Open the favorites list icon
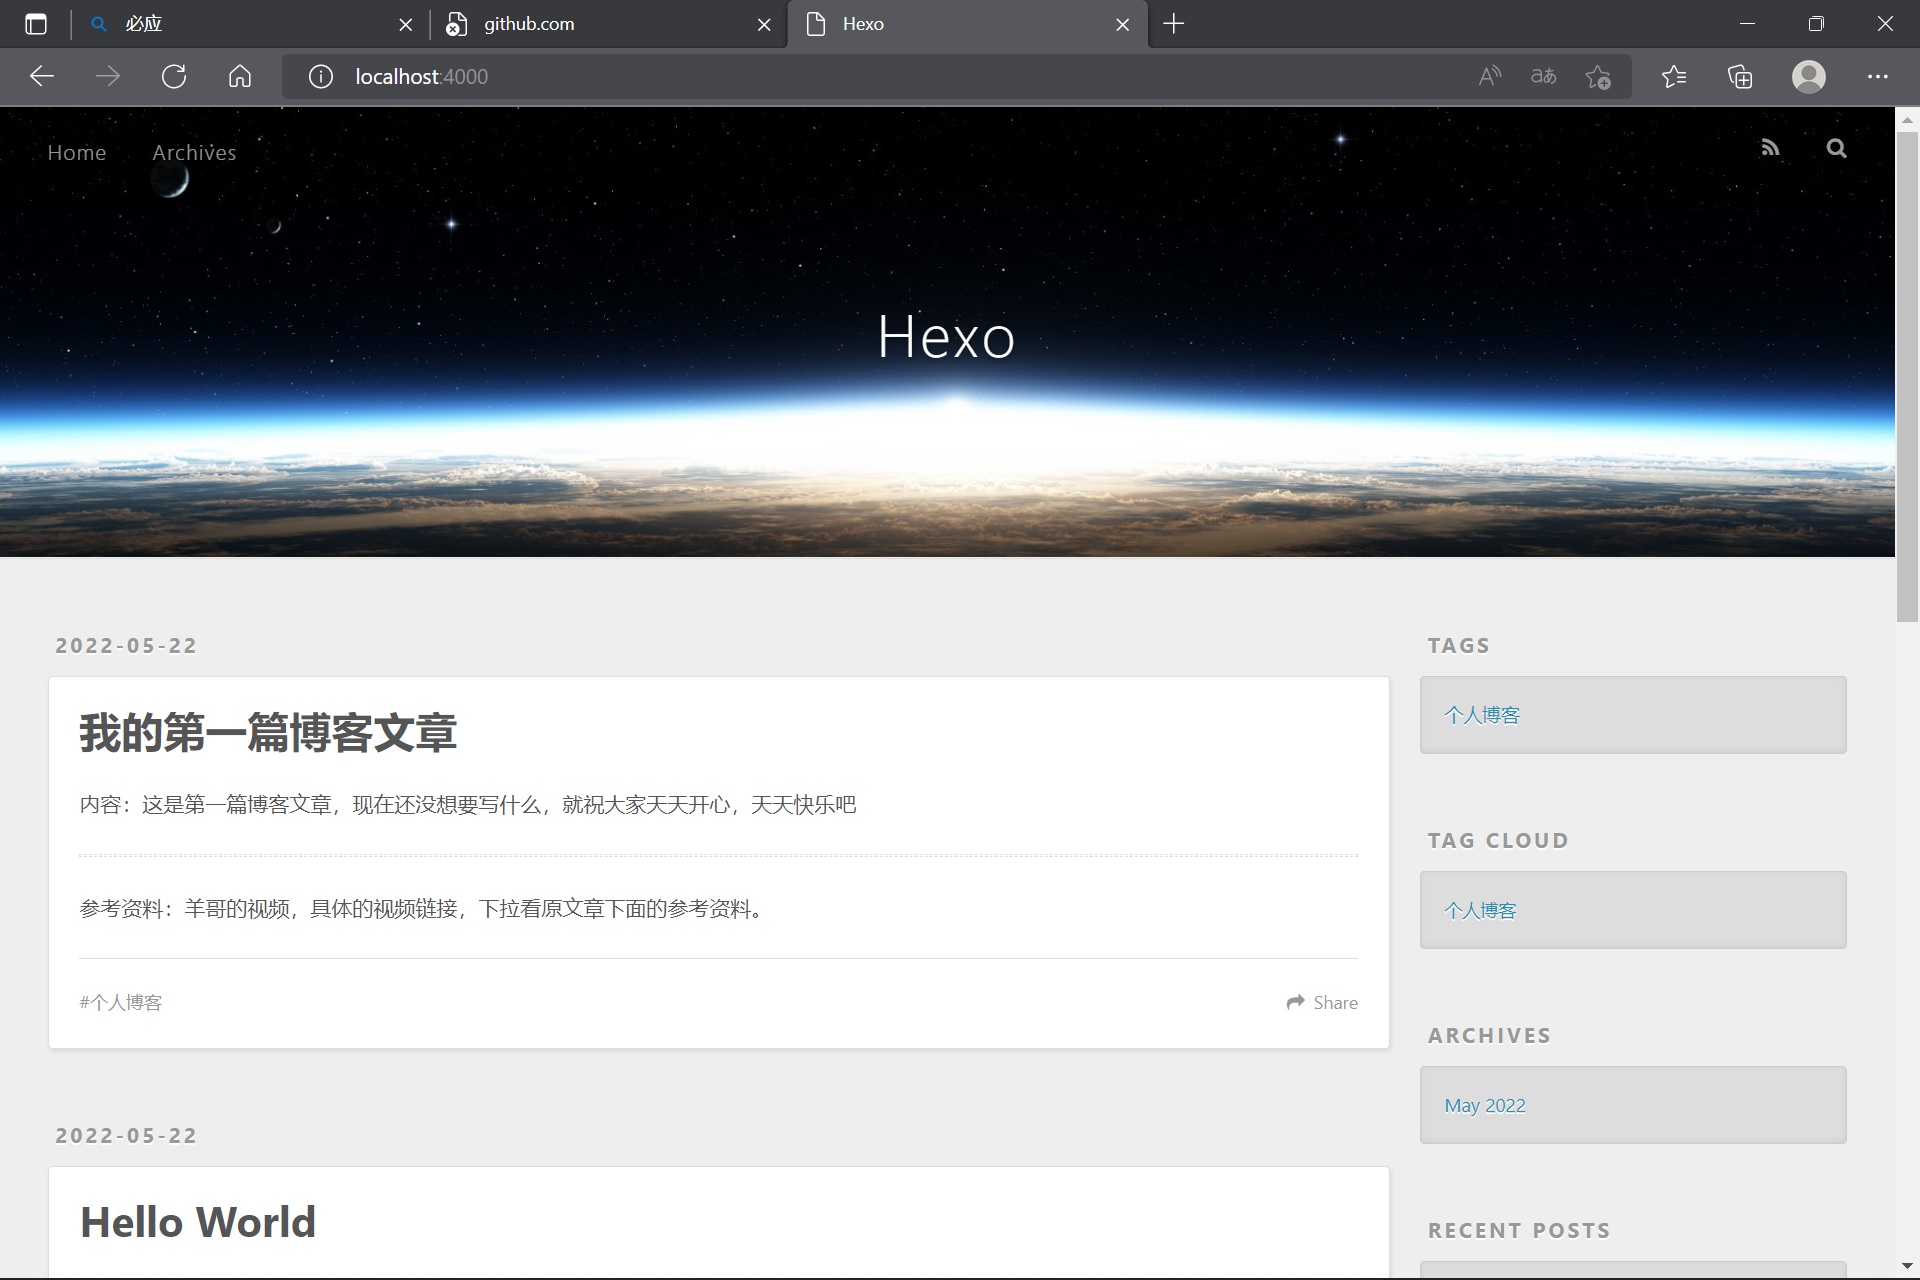 pyautogui.click(x=1673, y=77)
